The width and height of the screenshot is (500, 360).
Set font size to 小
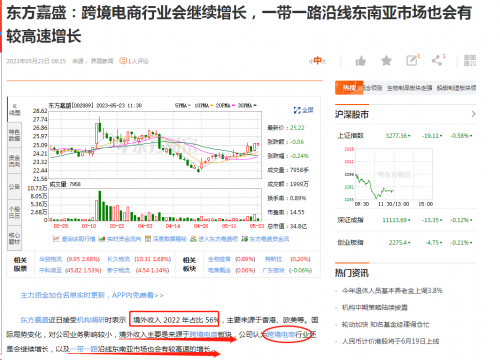(x=310, y=61)
